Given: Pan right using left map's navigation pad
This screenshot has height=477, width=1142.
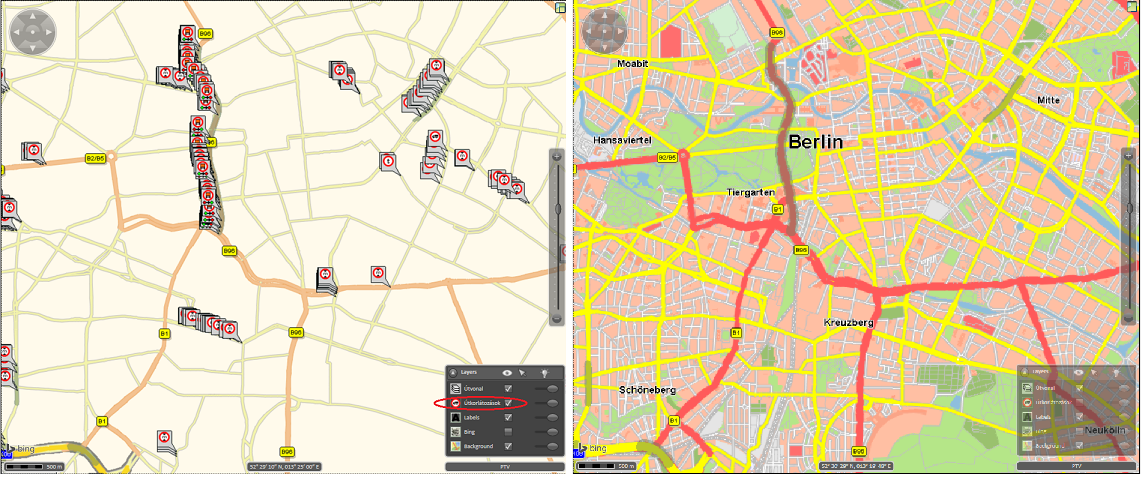Looking at the screenshot, I should click(x=49, y=34).
